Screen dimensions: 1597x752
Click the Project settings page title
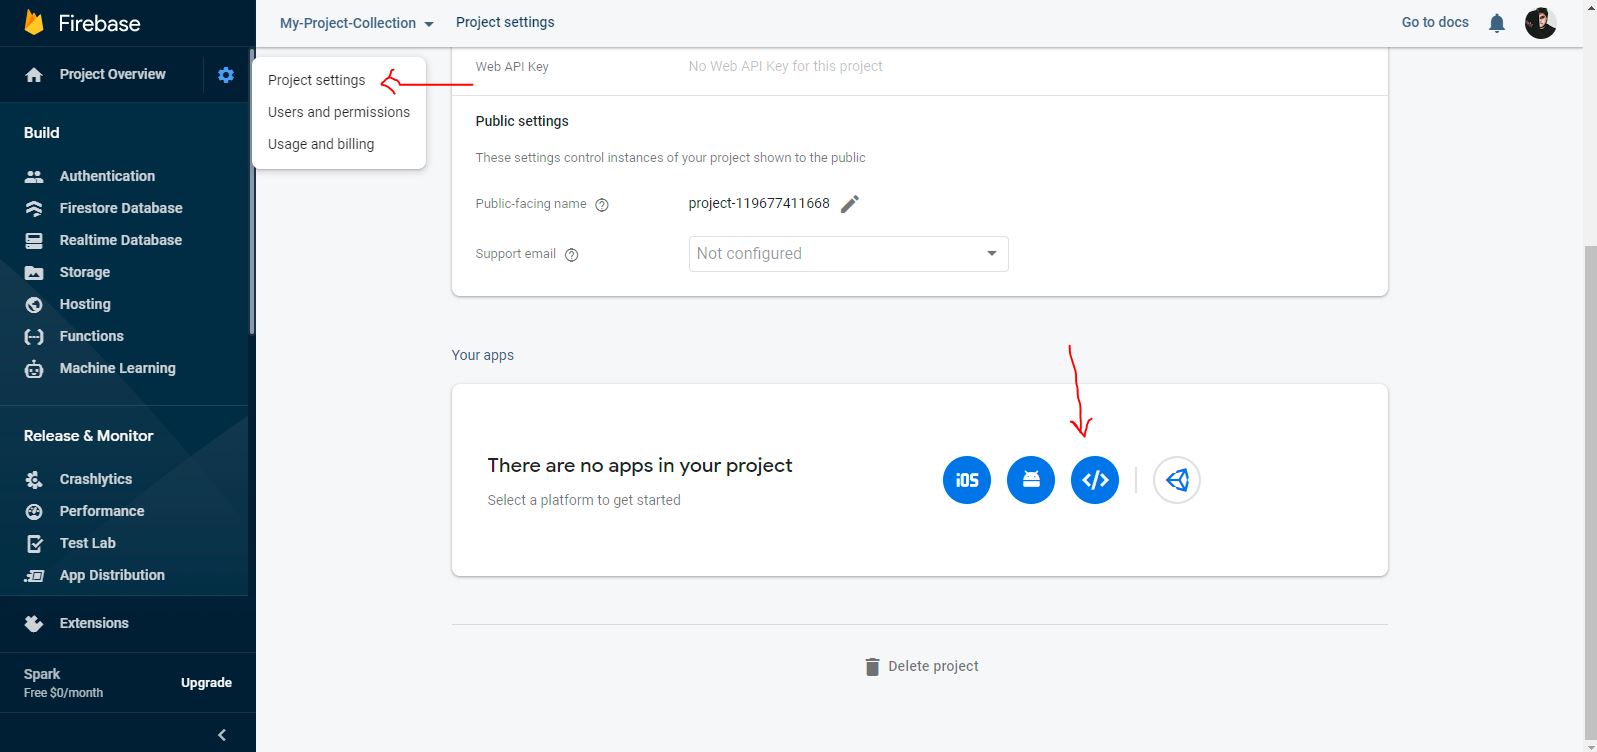tap(505, 22)
